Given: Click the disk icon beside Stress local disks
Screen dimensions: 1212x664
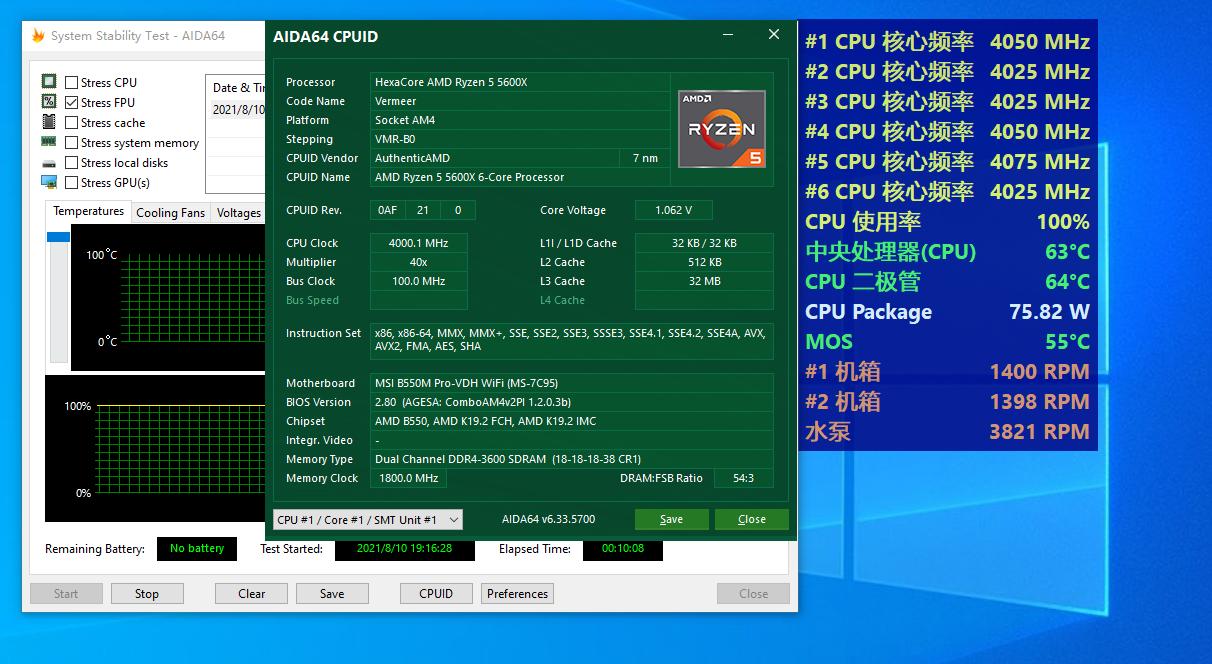Looking at the screenshot, I should coord(49,163).
